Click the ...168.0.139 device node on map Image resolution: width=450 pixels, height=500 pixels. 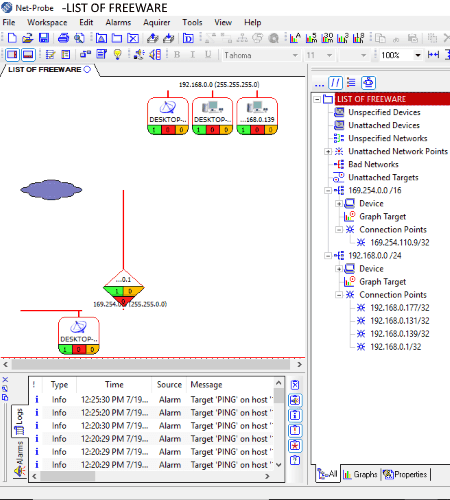pos(257,116)
